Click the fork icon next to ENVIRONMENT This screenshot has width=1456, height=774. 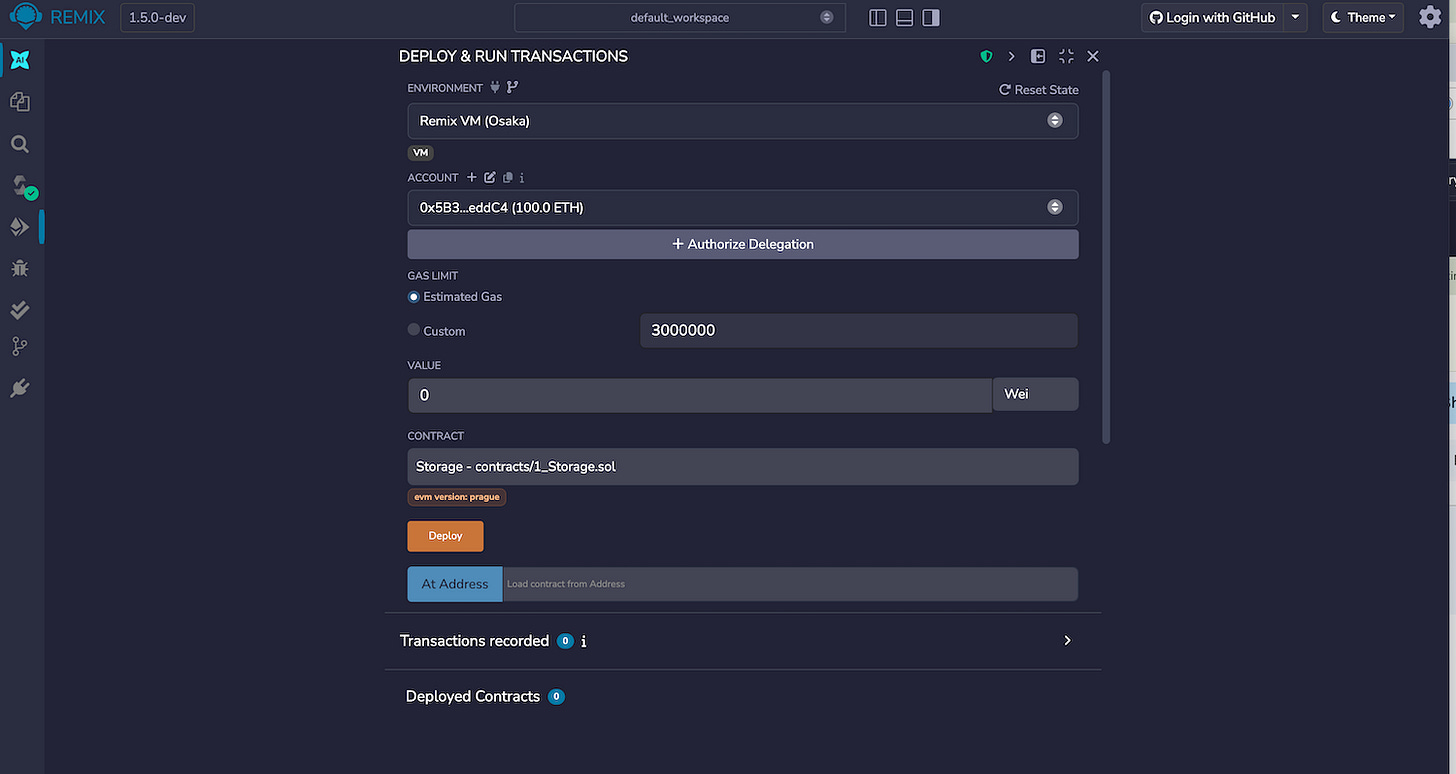[513, 88]
